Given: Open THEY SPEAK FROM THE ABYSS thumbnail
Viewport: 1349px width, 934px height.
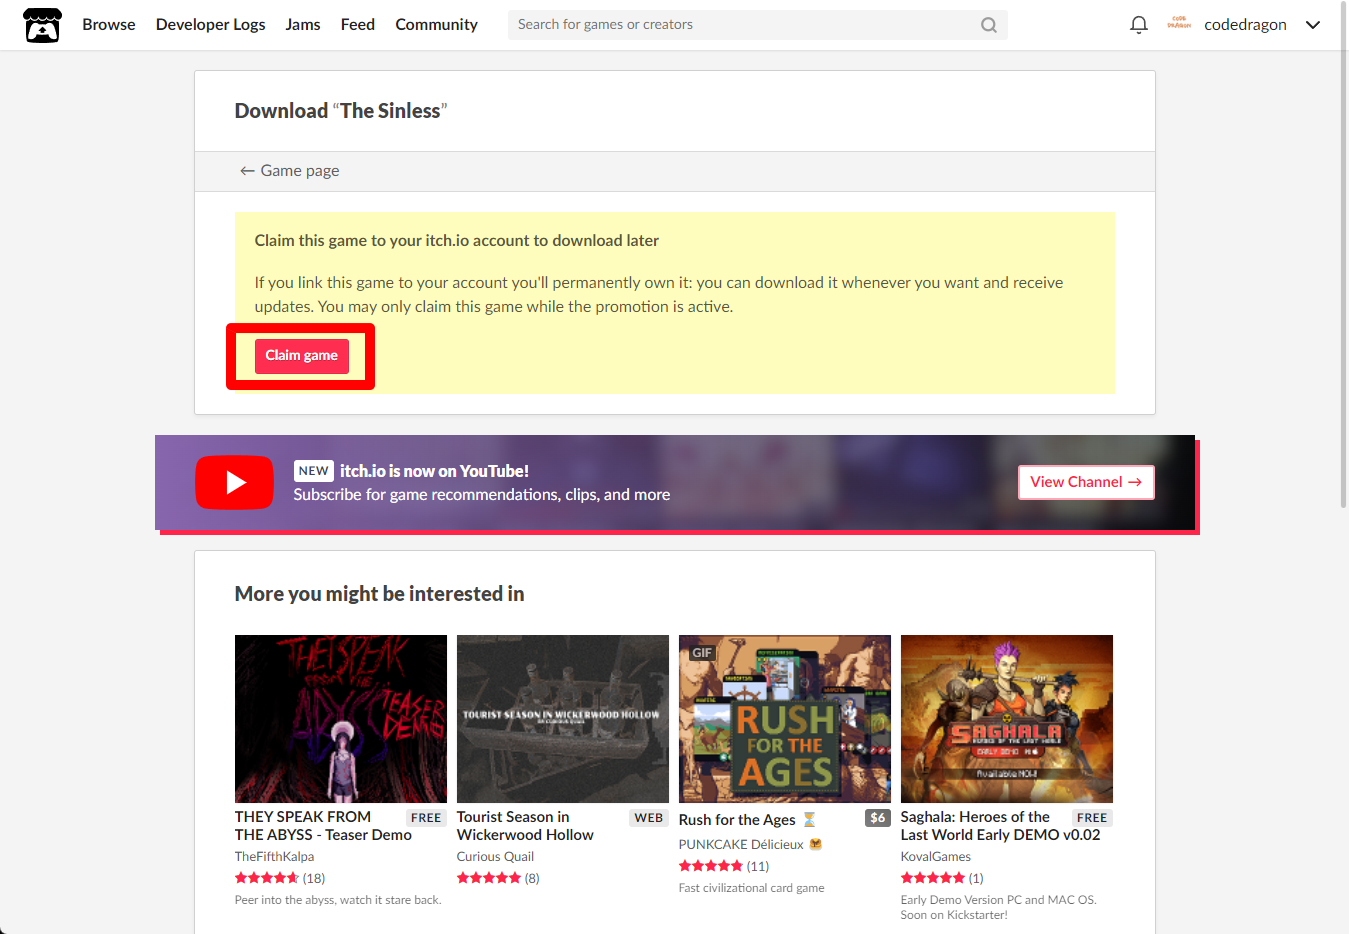Looking at the screenshot, I should (x=341, y=719).
